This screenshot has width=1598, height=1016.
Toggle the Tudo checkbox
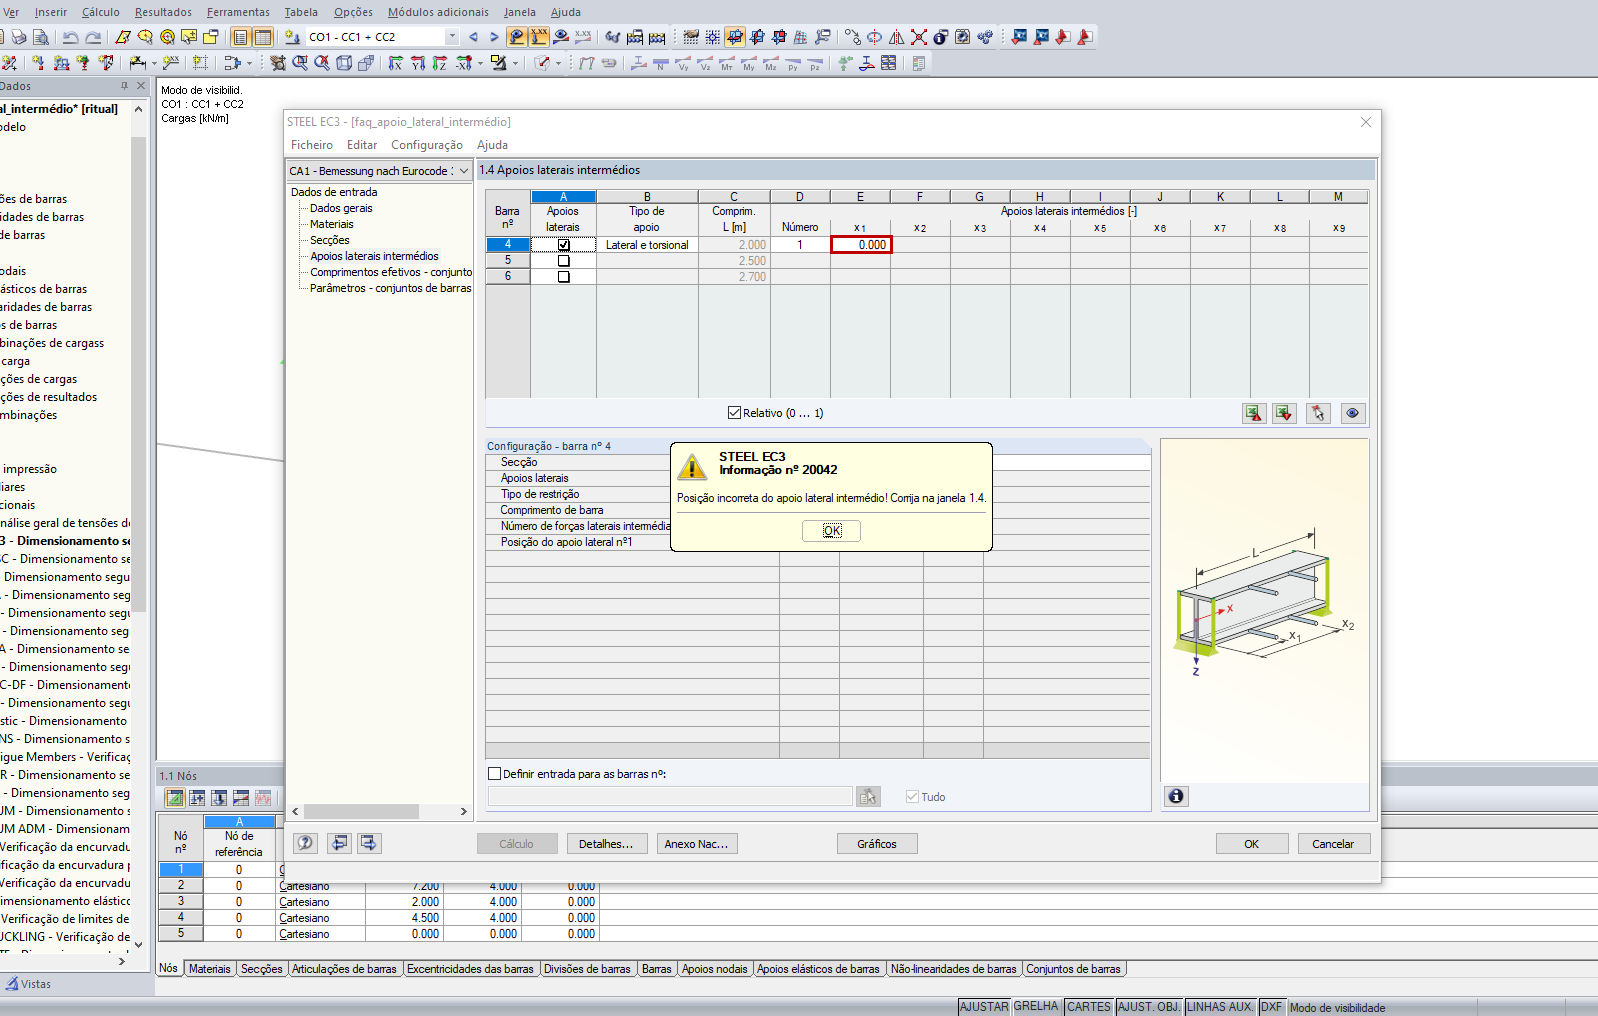click(x=912, y=797)
